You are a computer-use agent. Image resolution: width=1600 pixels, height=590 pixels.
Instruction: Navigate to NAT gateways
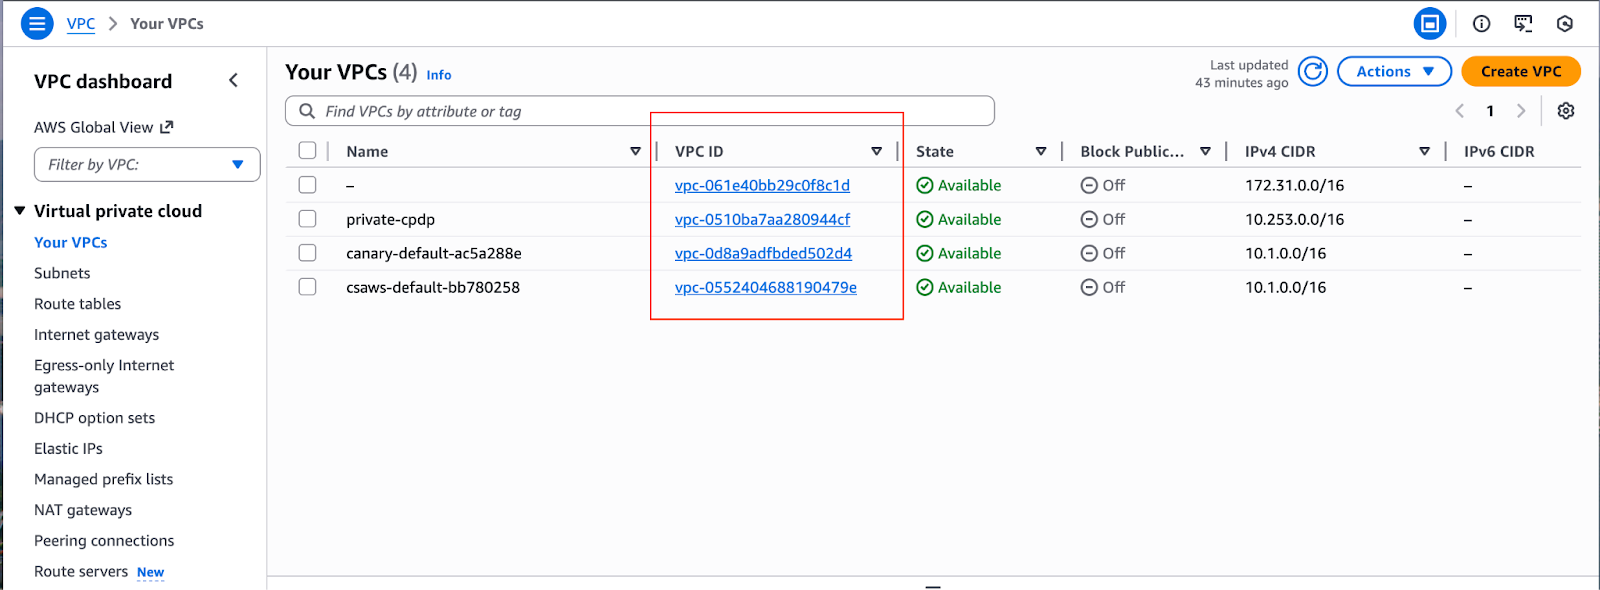coord(83,510)
